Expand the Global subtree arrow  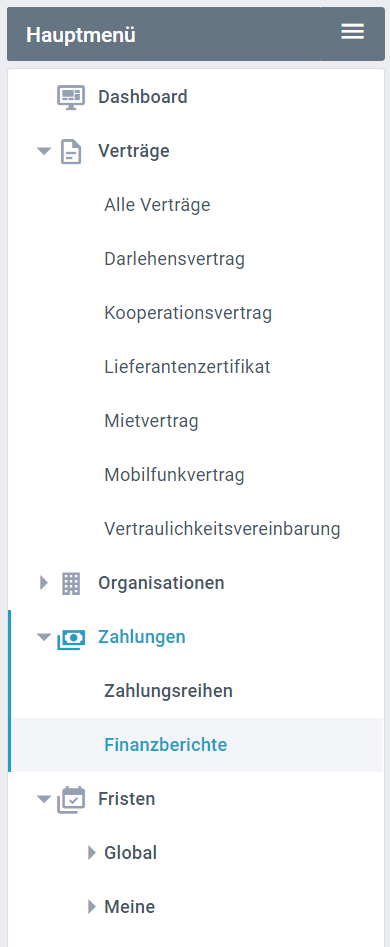point(92,853)
